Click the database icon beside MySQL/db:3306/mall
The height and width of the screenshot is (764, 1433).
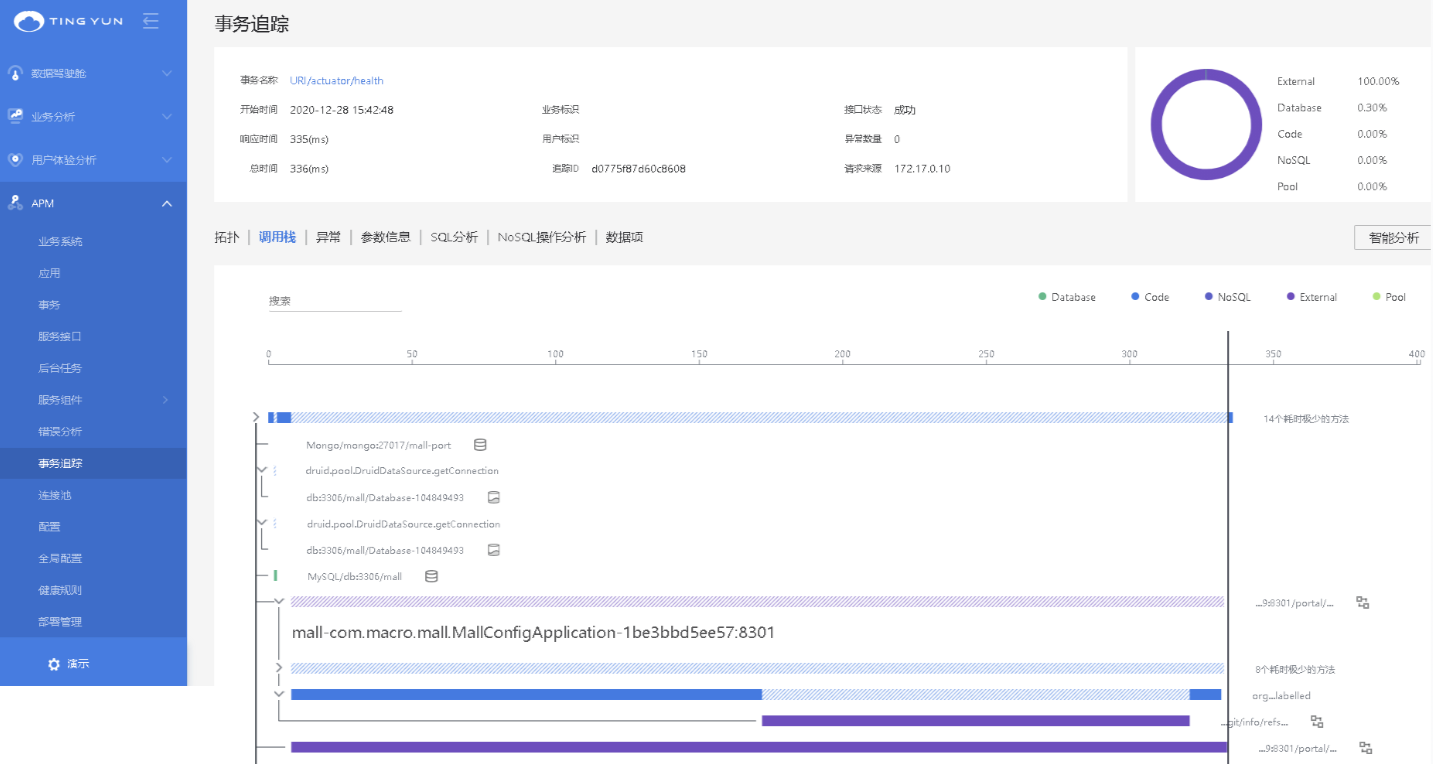coord(432,576)
